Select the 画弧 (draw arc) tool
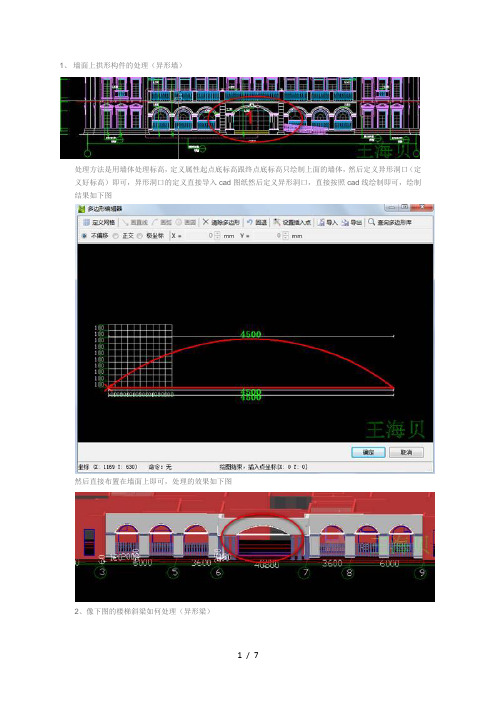Viewport: 496px width, 702px height. (162, 223)
